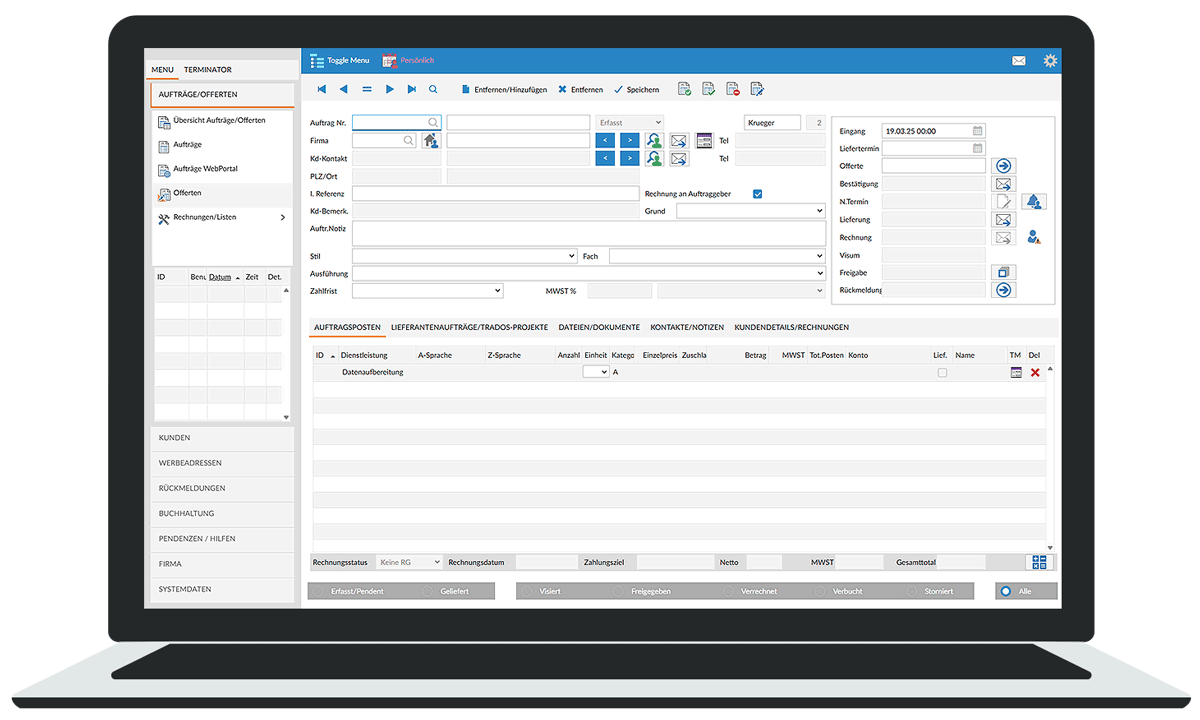Click the search magnifier in toolbar

pos(433,89)
